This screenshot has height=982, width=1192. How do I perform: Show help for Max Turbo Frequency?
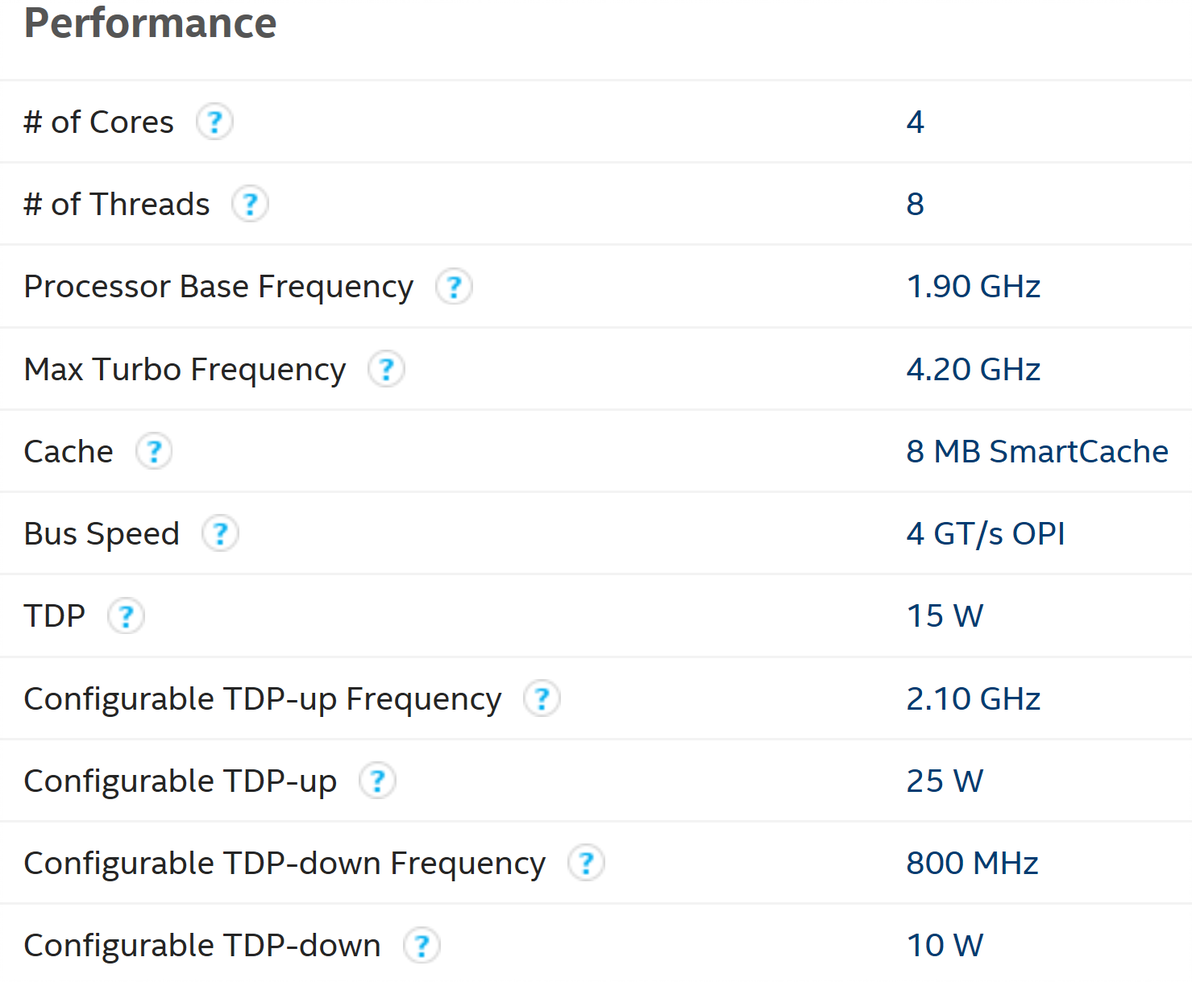point(386,370)
